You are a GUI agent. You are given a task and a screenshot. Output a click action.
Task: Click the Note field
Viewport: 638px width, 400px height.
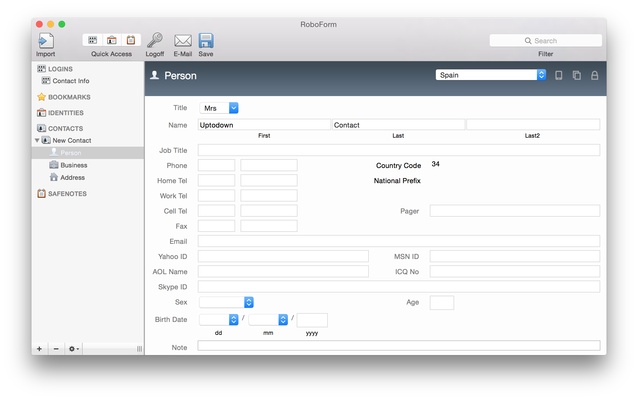399,346
